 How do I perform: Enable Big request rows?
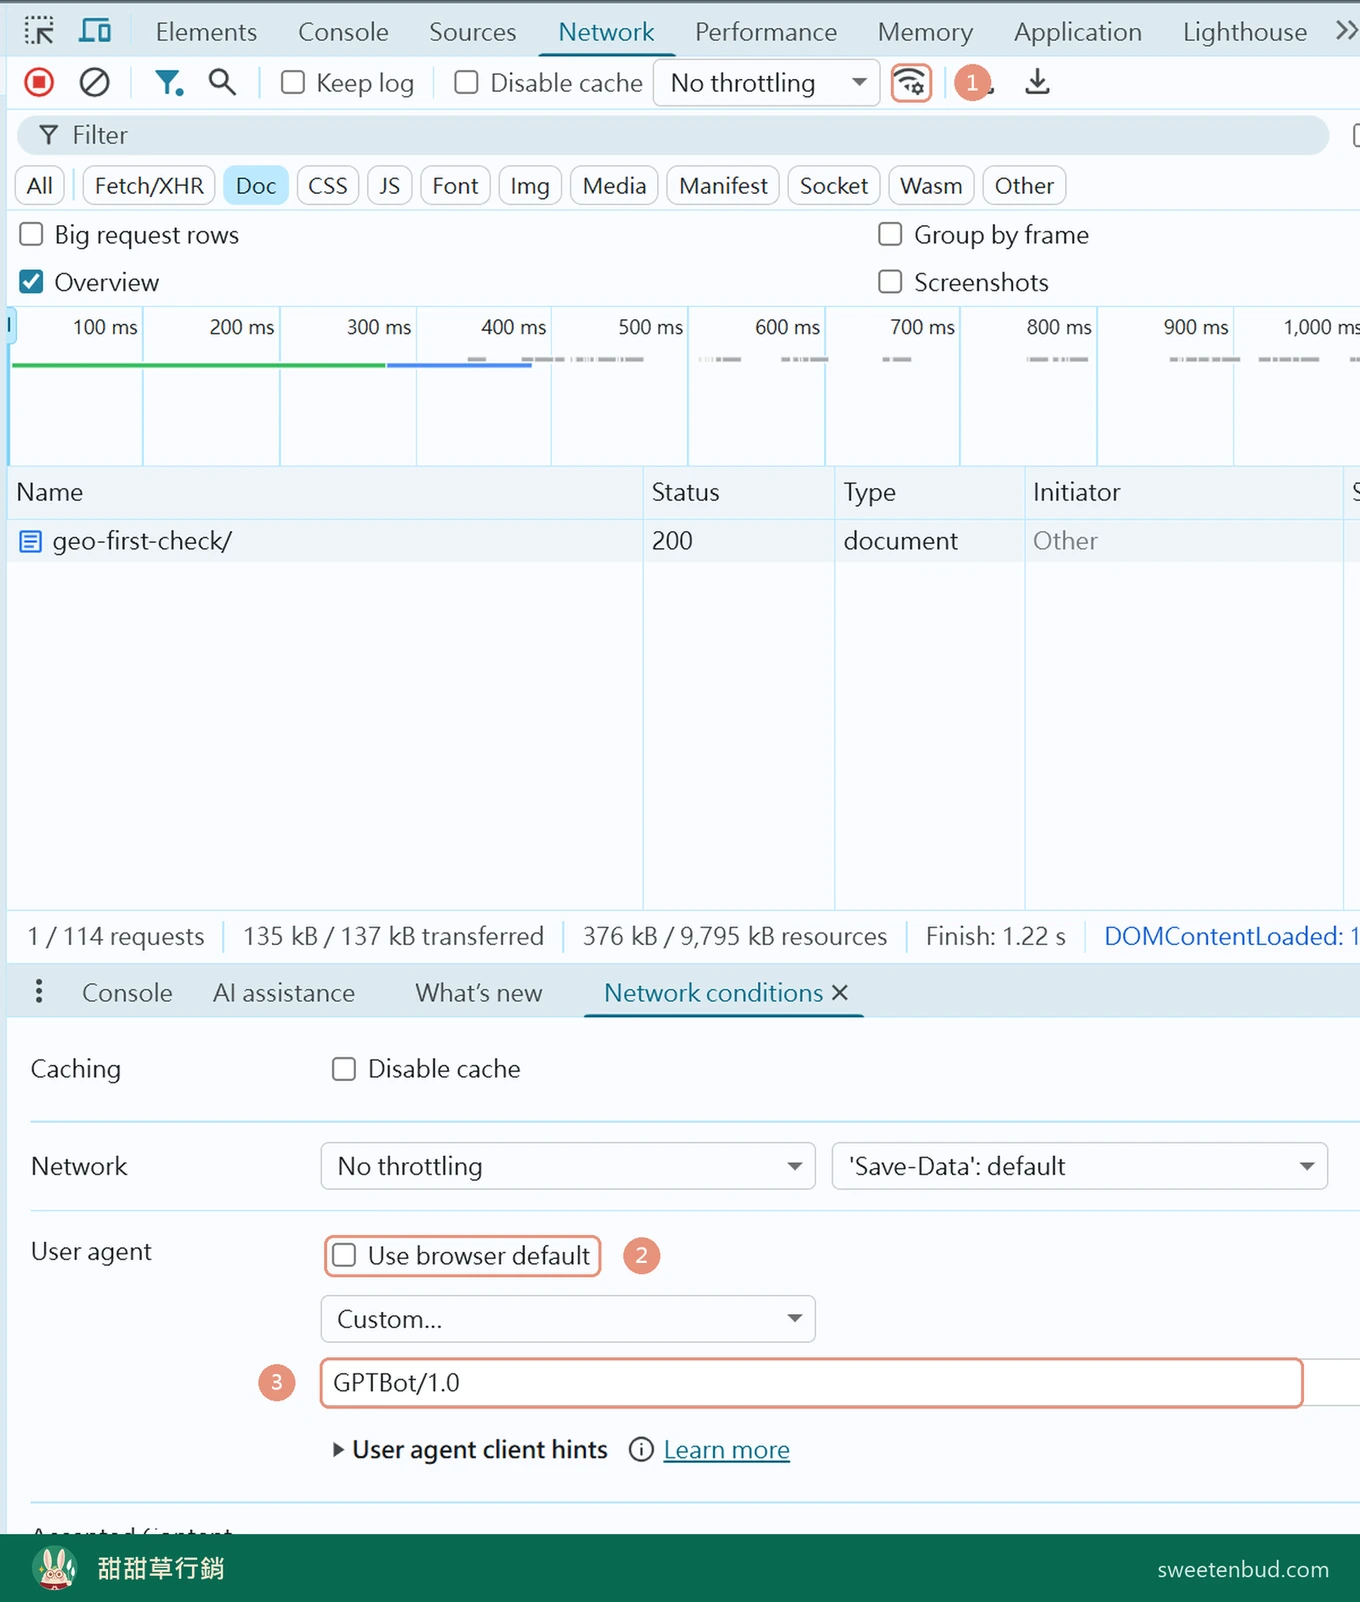(x=32, y=234)
